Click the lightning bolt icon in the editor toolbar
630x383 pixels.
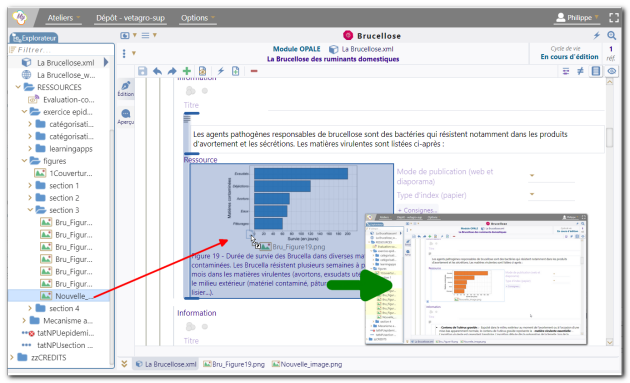(221, 71)
